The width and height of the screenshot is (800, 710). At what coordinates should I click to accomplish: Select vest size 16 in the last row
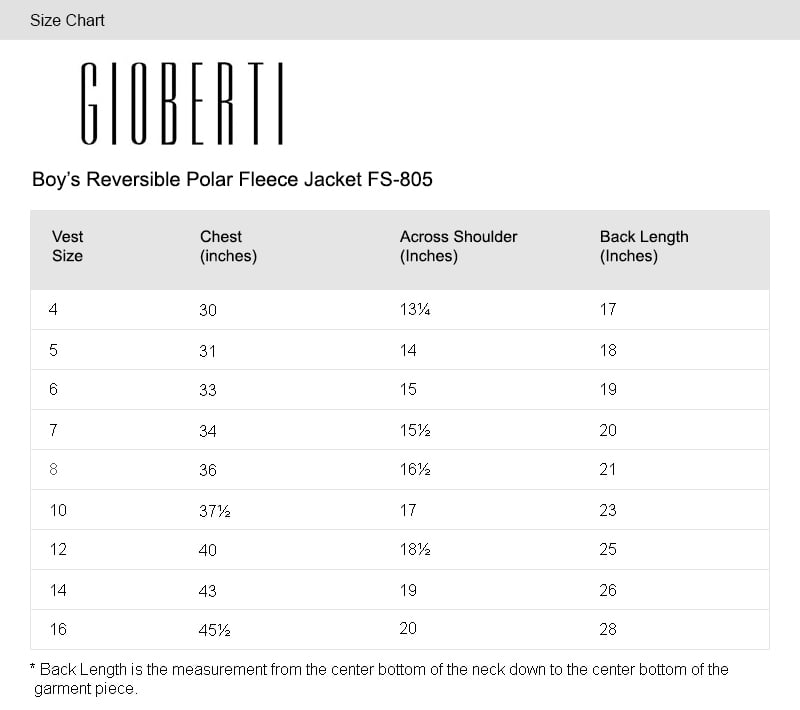(x=58, y=629)
